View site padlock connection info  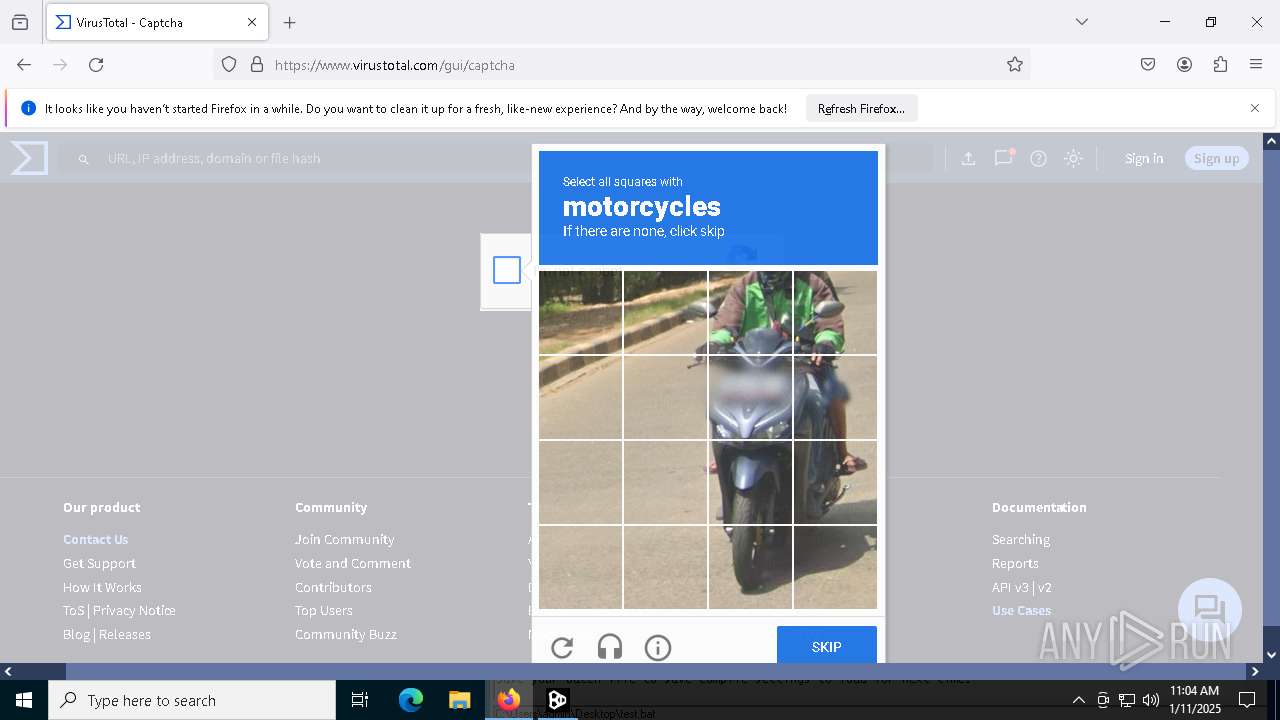coord(257,65)
